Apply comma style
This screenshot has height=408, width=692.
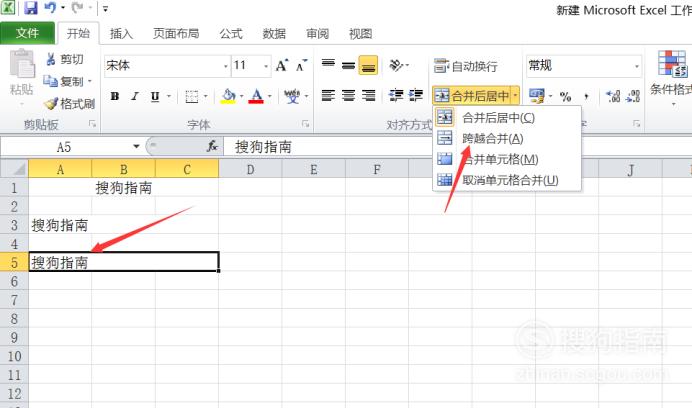pyautogui.click(x=586, y=96)
